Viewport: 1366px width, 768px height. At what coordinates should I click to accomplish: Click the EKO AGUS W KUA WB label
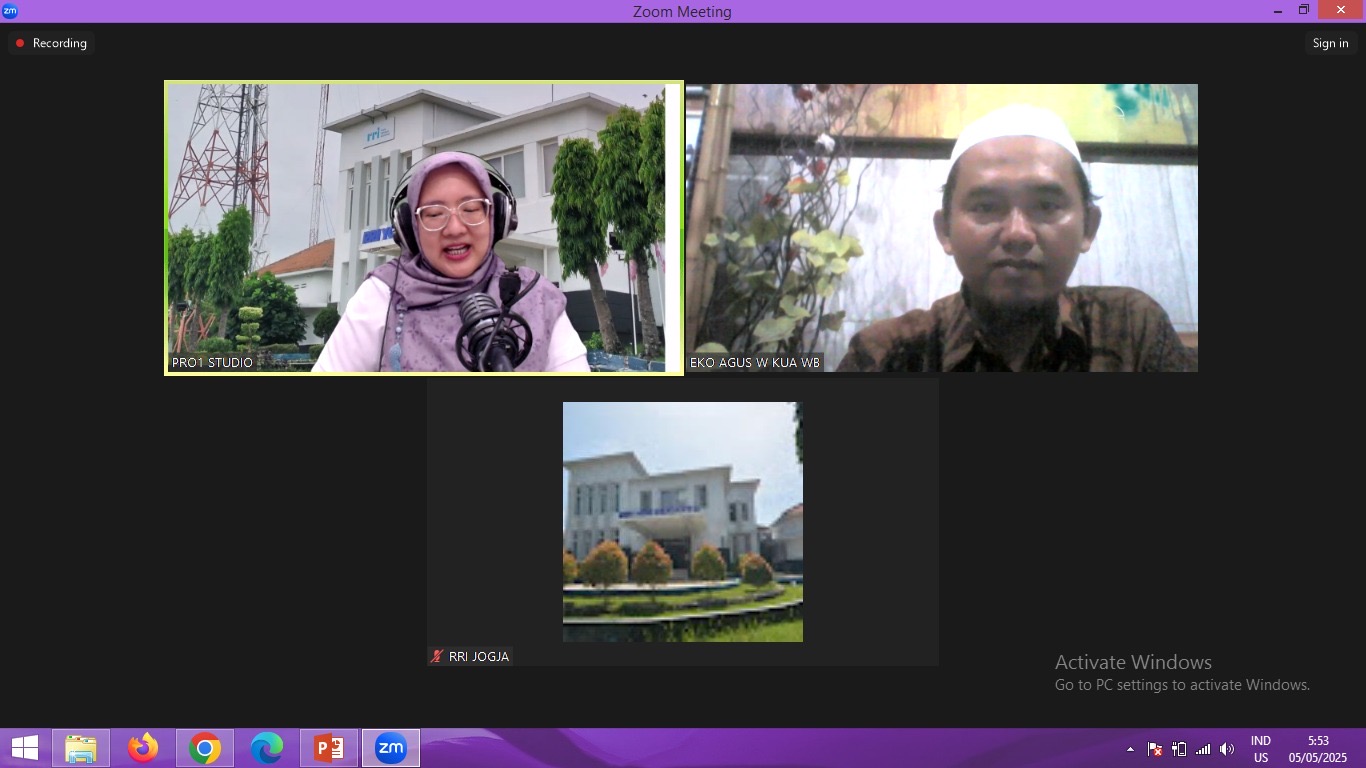point(755,362)
